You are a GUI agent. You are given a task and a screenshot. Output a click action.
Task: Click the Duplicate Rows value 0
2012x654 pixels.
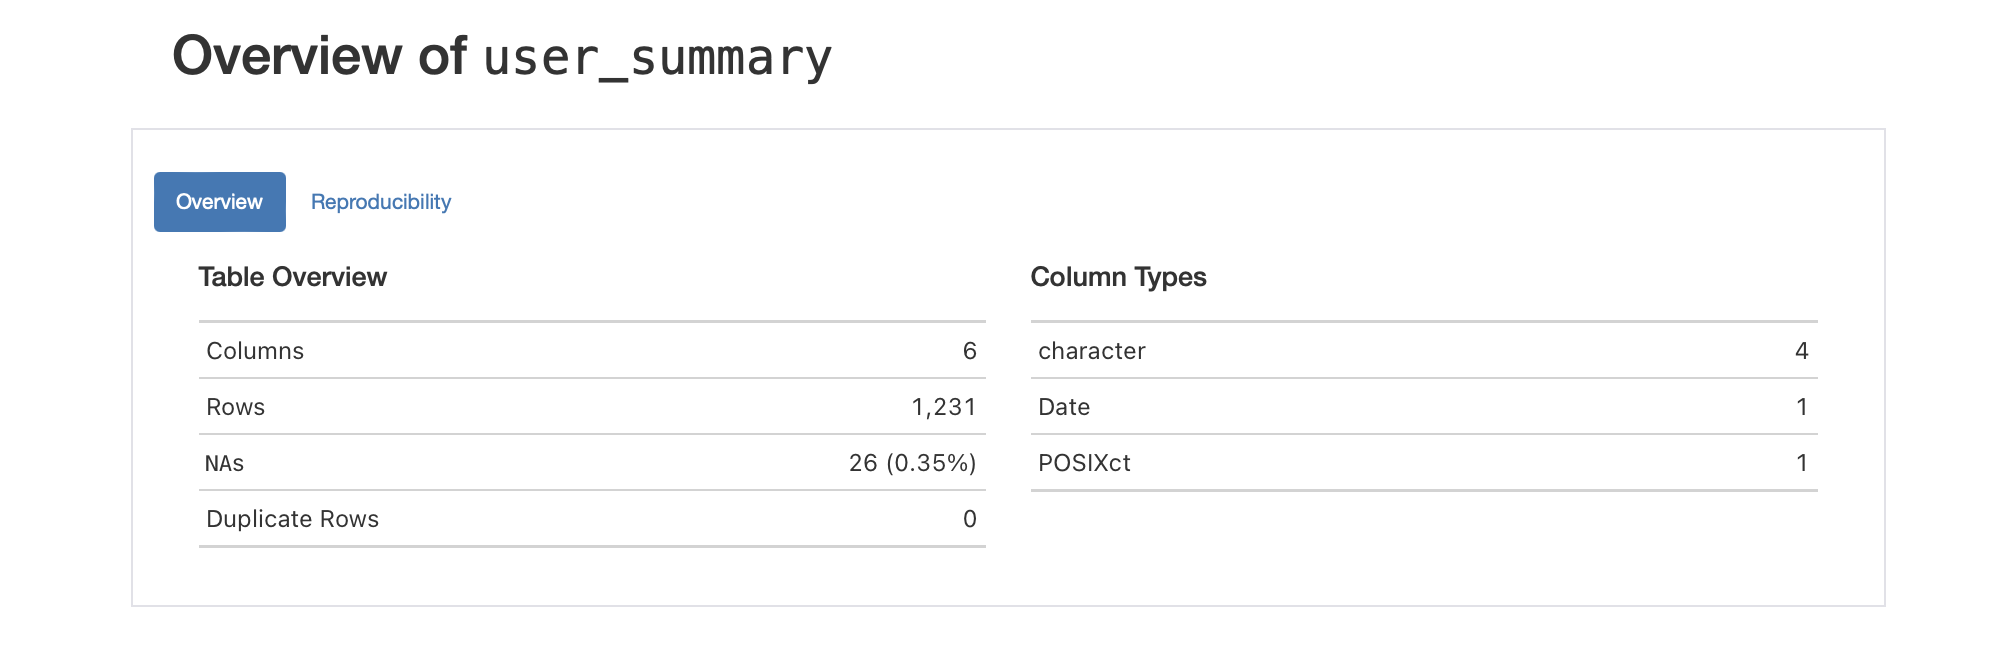tap(969, 519)
